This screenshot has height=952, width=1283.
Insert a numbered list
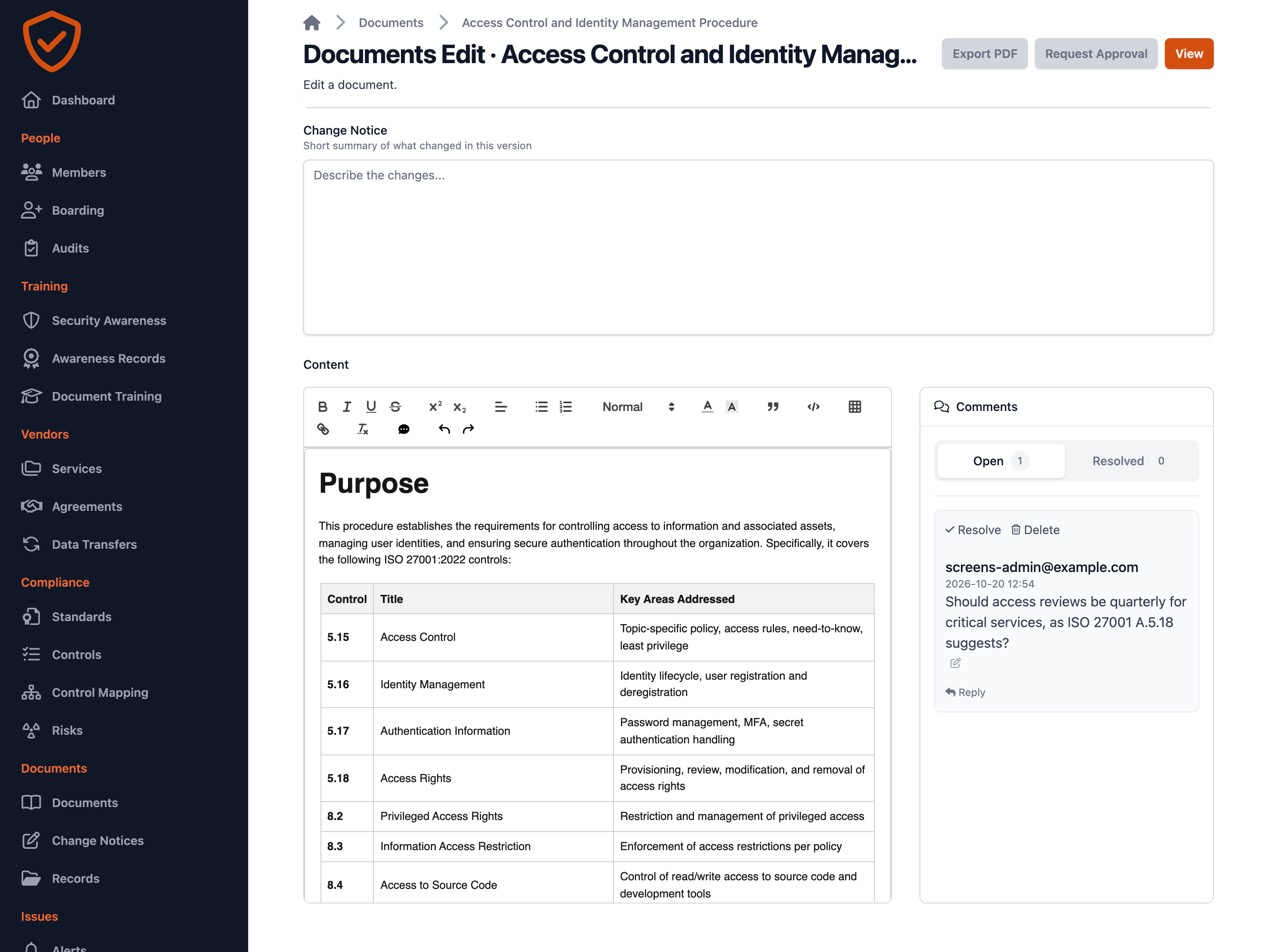(566, 407)
